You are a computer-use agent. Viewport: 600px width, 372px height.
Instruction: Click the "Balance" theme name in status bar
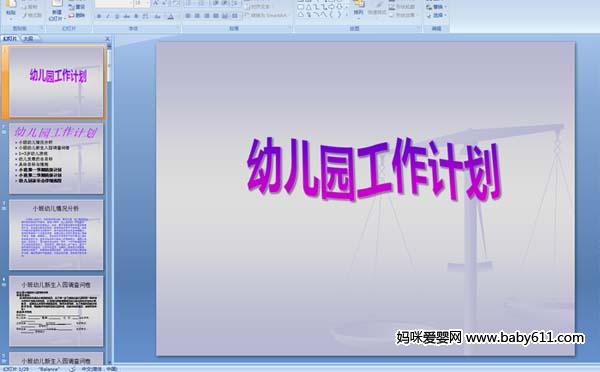49,369
